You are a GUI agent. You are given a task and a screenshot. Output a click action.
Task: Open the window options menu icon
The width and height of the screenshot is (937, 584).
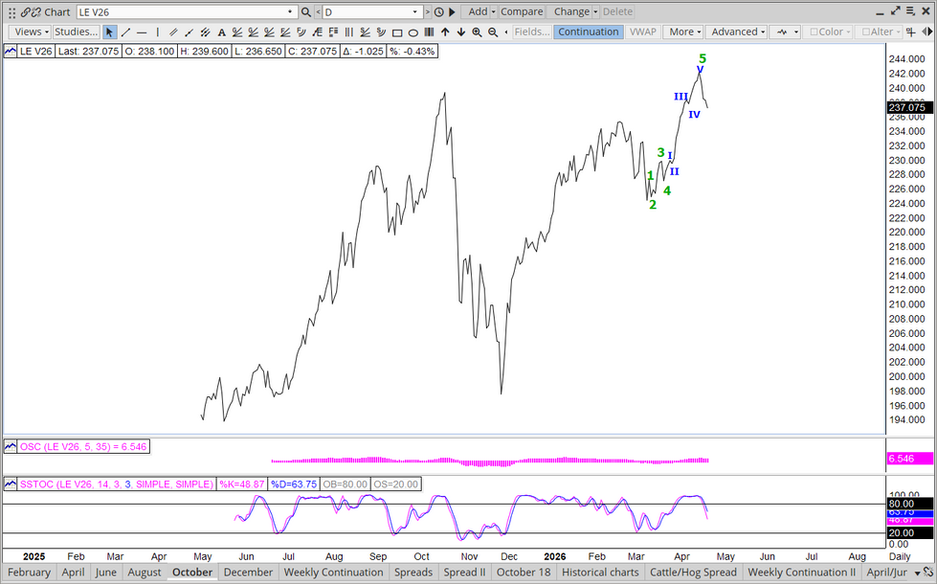point(911,11)
